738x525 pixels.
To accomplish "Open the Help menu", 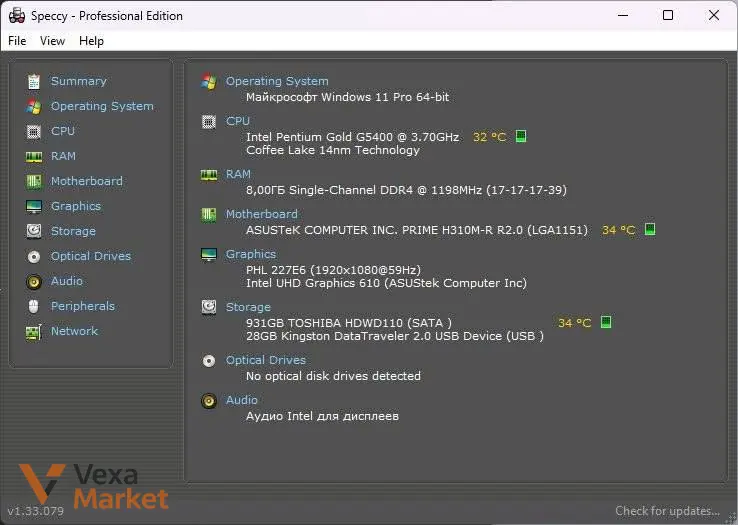I will (91, 41).
